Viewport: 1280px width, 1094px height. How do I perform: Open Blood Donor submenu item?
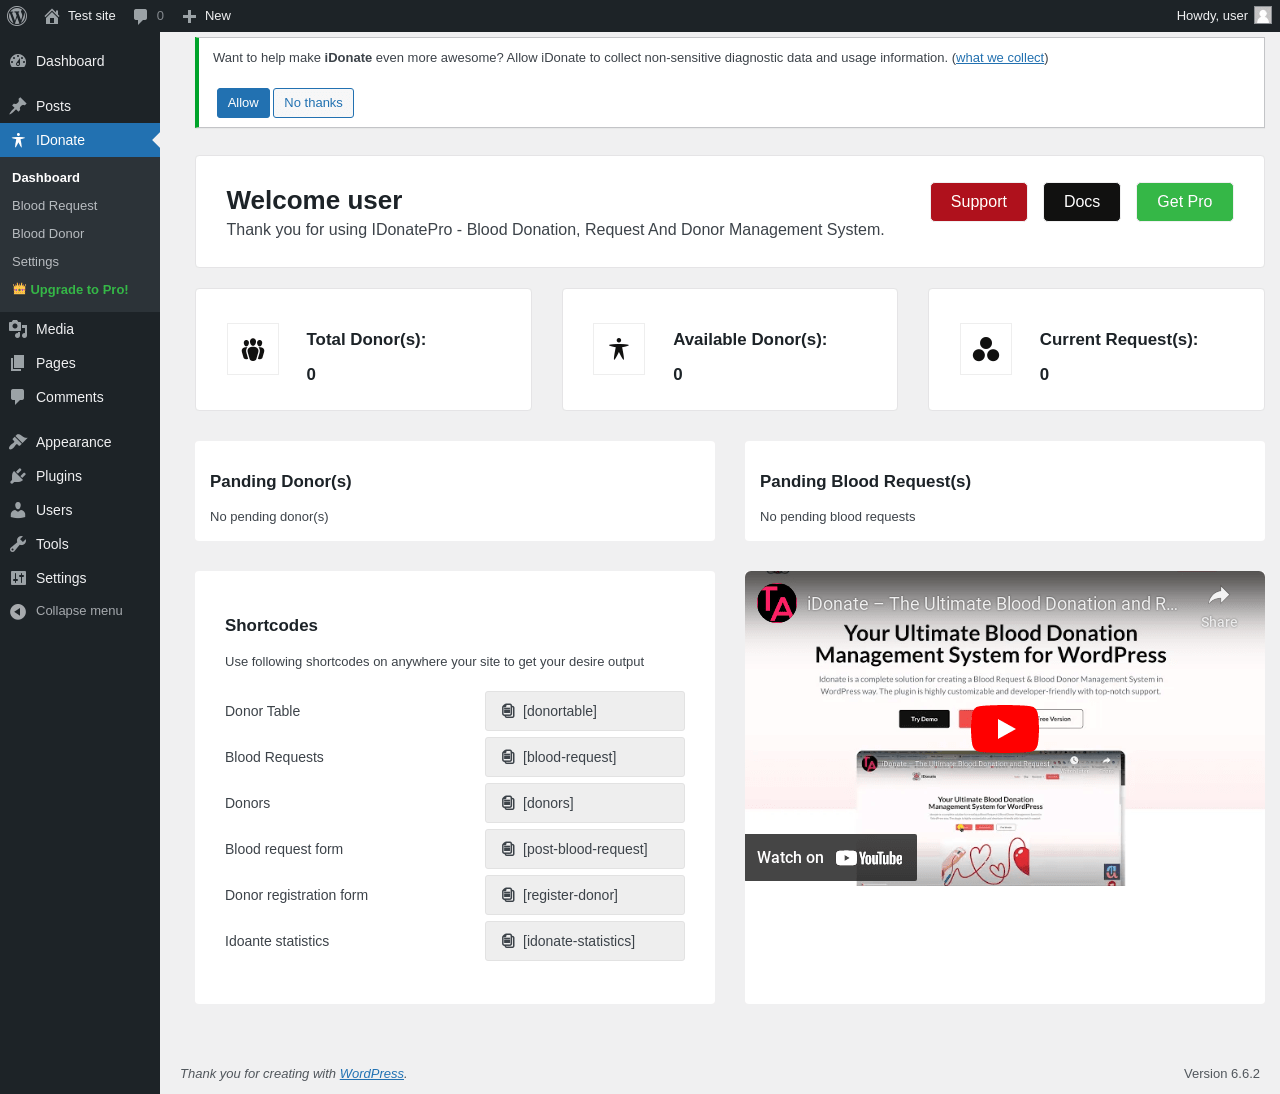click(x=48, y=234)
